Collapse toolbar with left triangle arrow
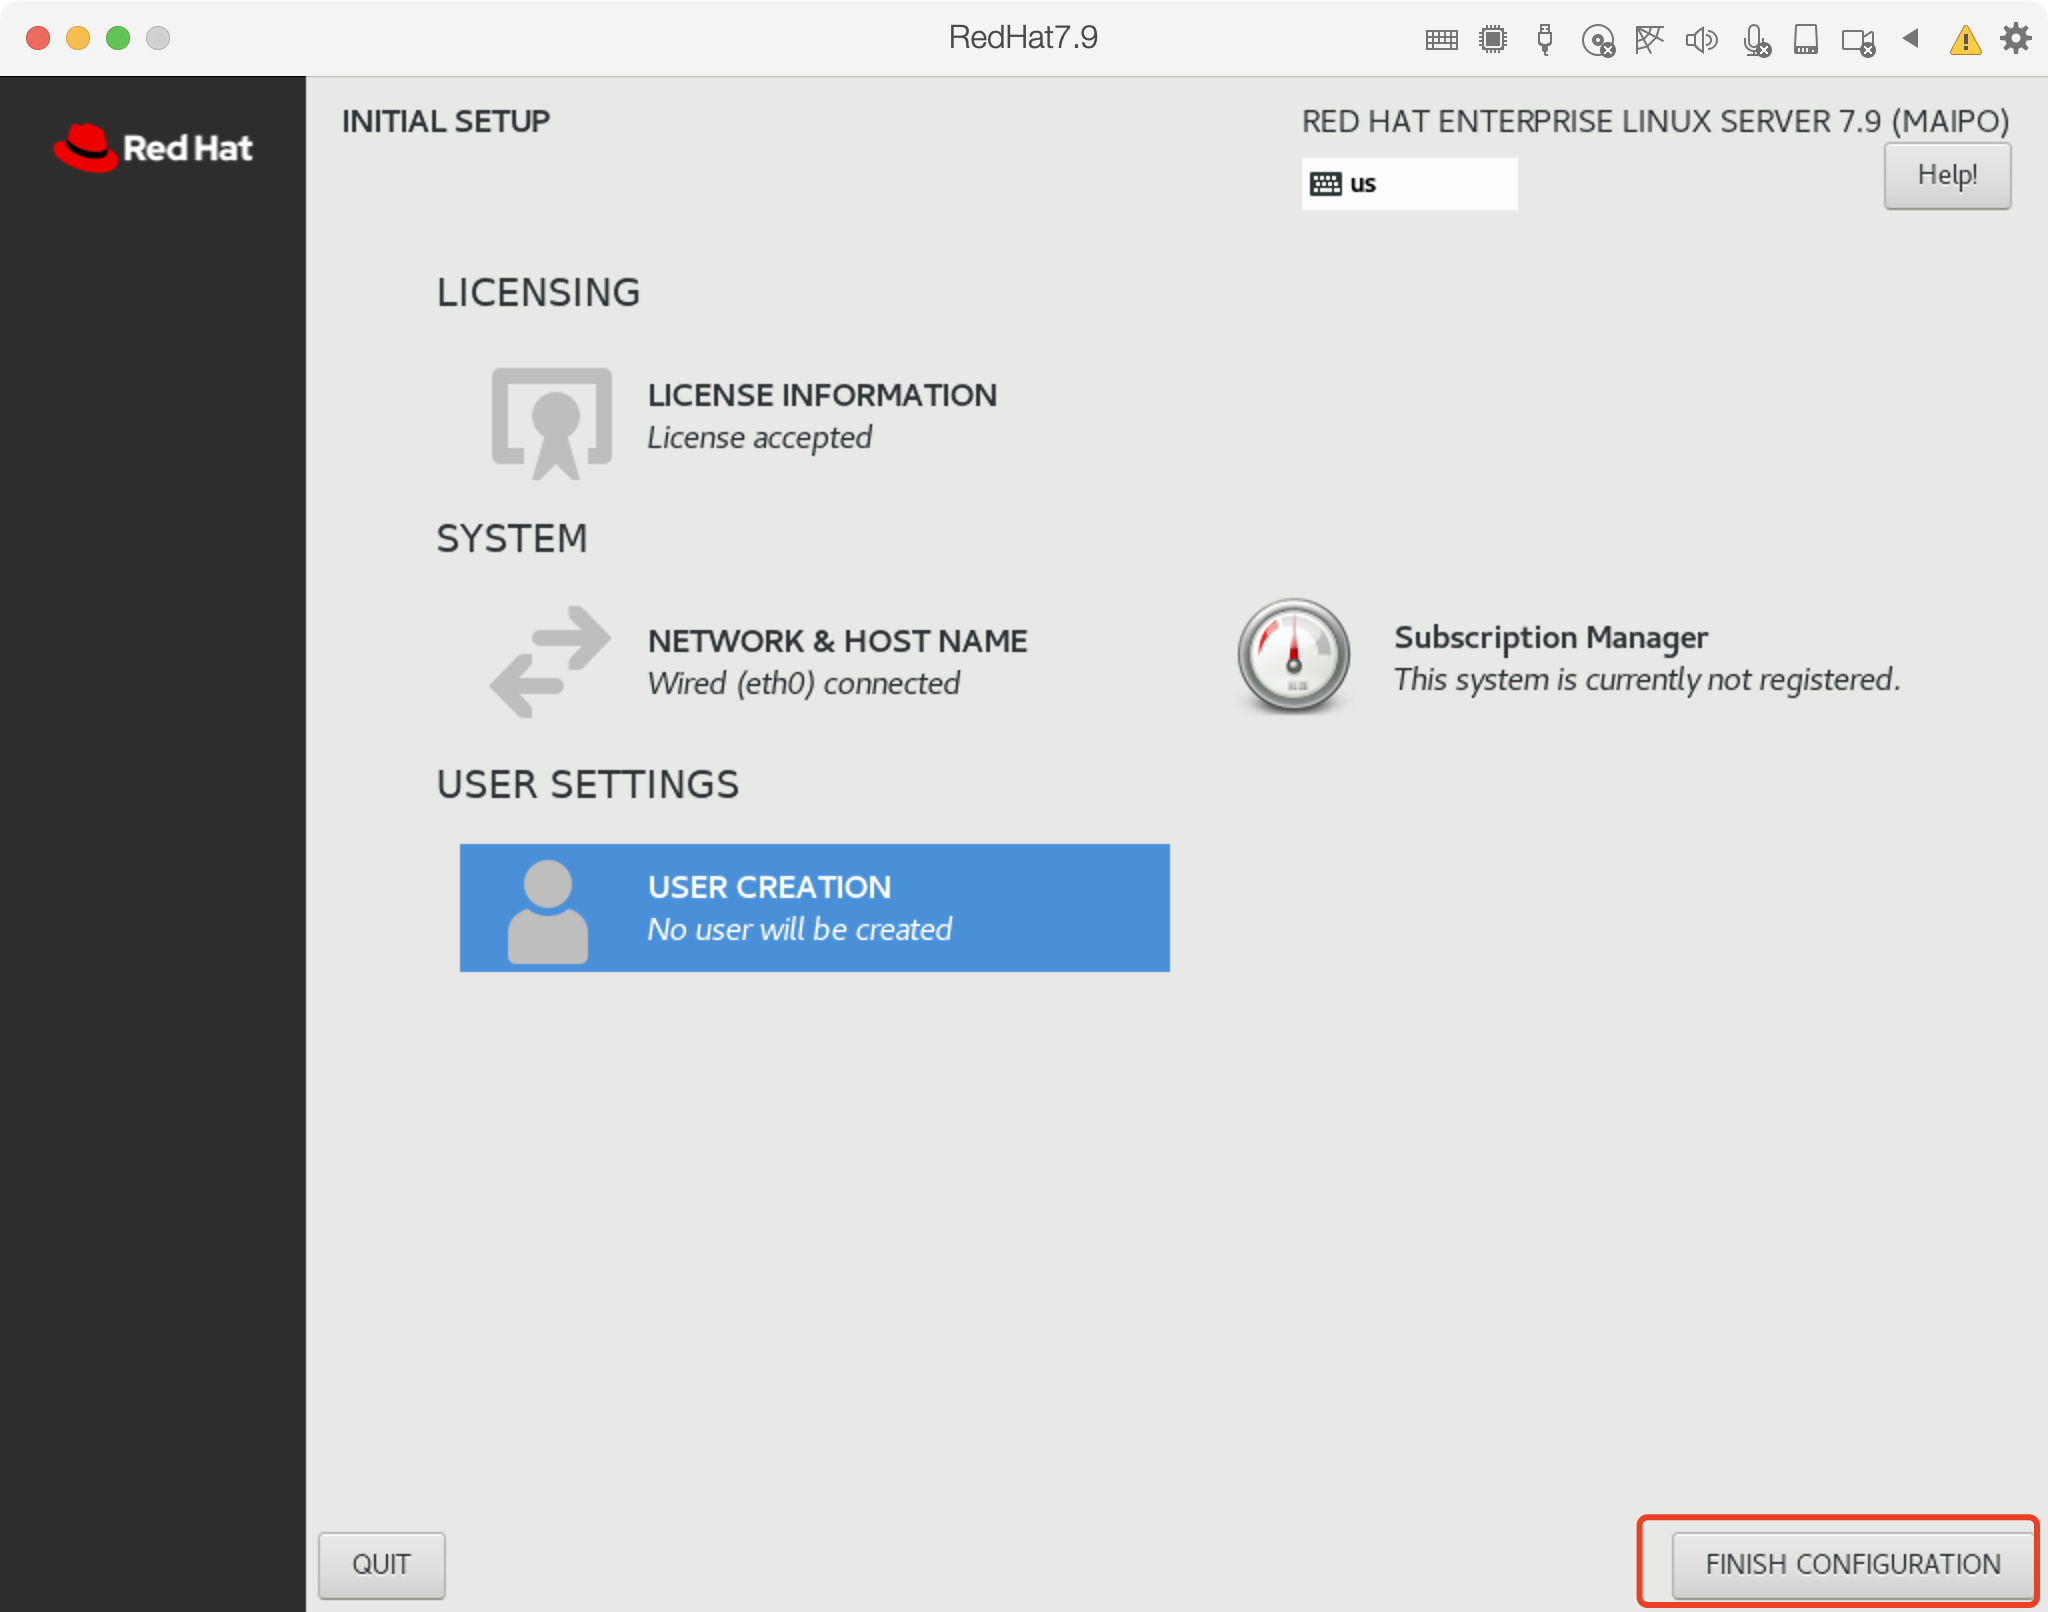The height and width of the screenshot is (1612, 2048). 1911,39
